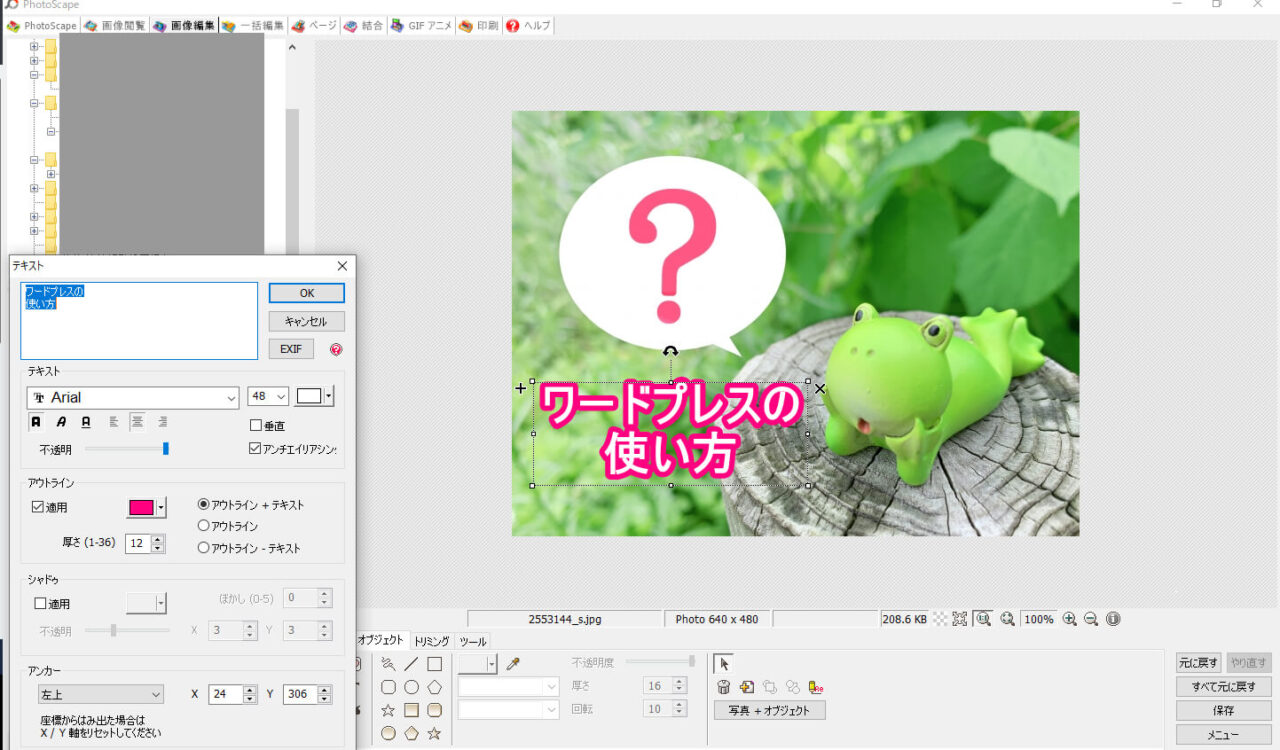Select the outlined star shape tool
The width and height of the screenshot is (1280, 750).
pyautogui.click(x=388, y=710)
